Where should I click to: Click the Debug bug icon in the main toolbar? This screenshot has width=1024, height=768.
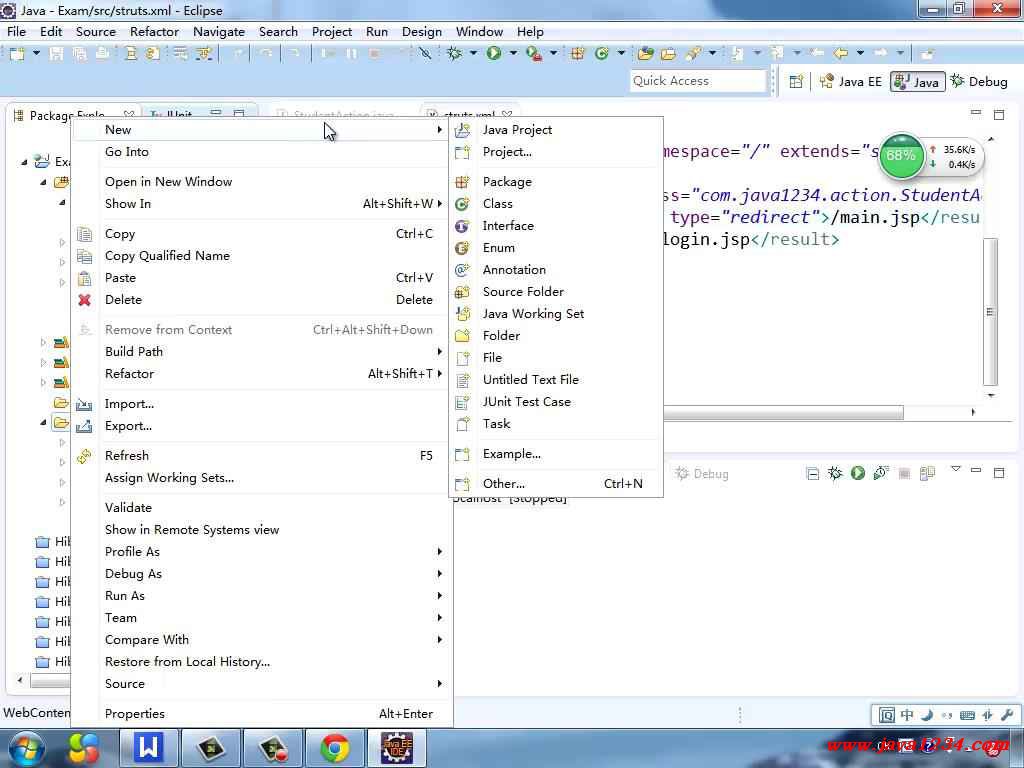(x=455, y=54)
